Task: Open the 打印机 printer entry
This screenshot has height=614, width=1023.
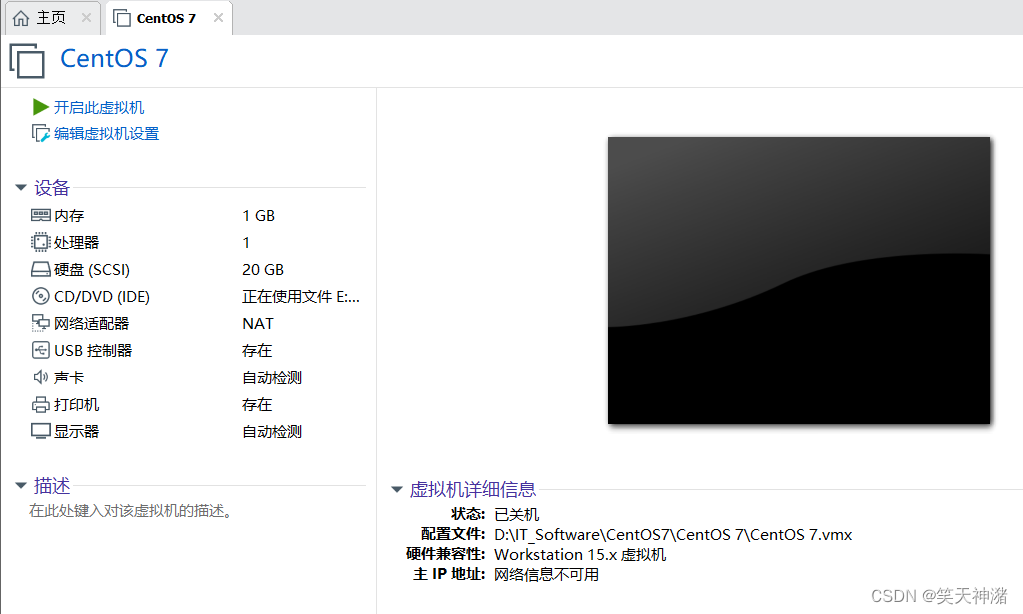Action: point(76,405)
